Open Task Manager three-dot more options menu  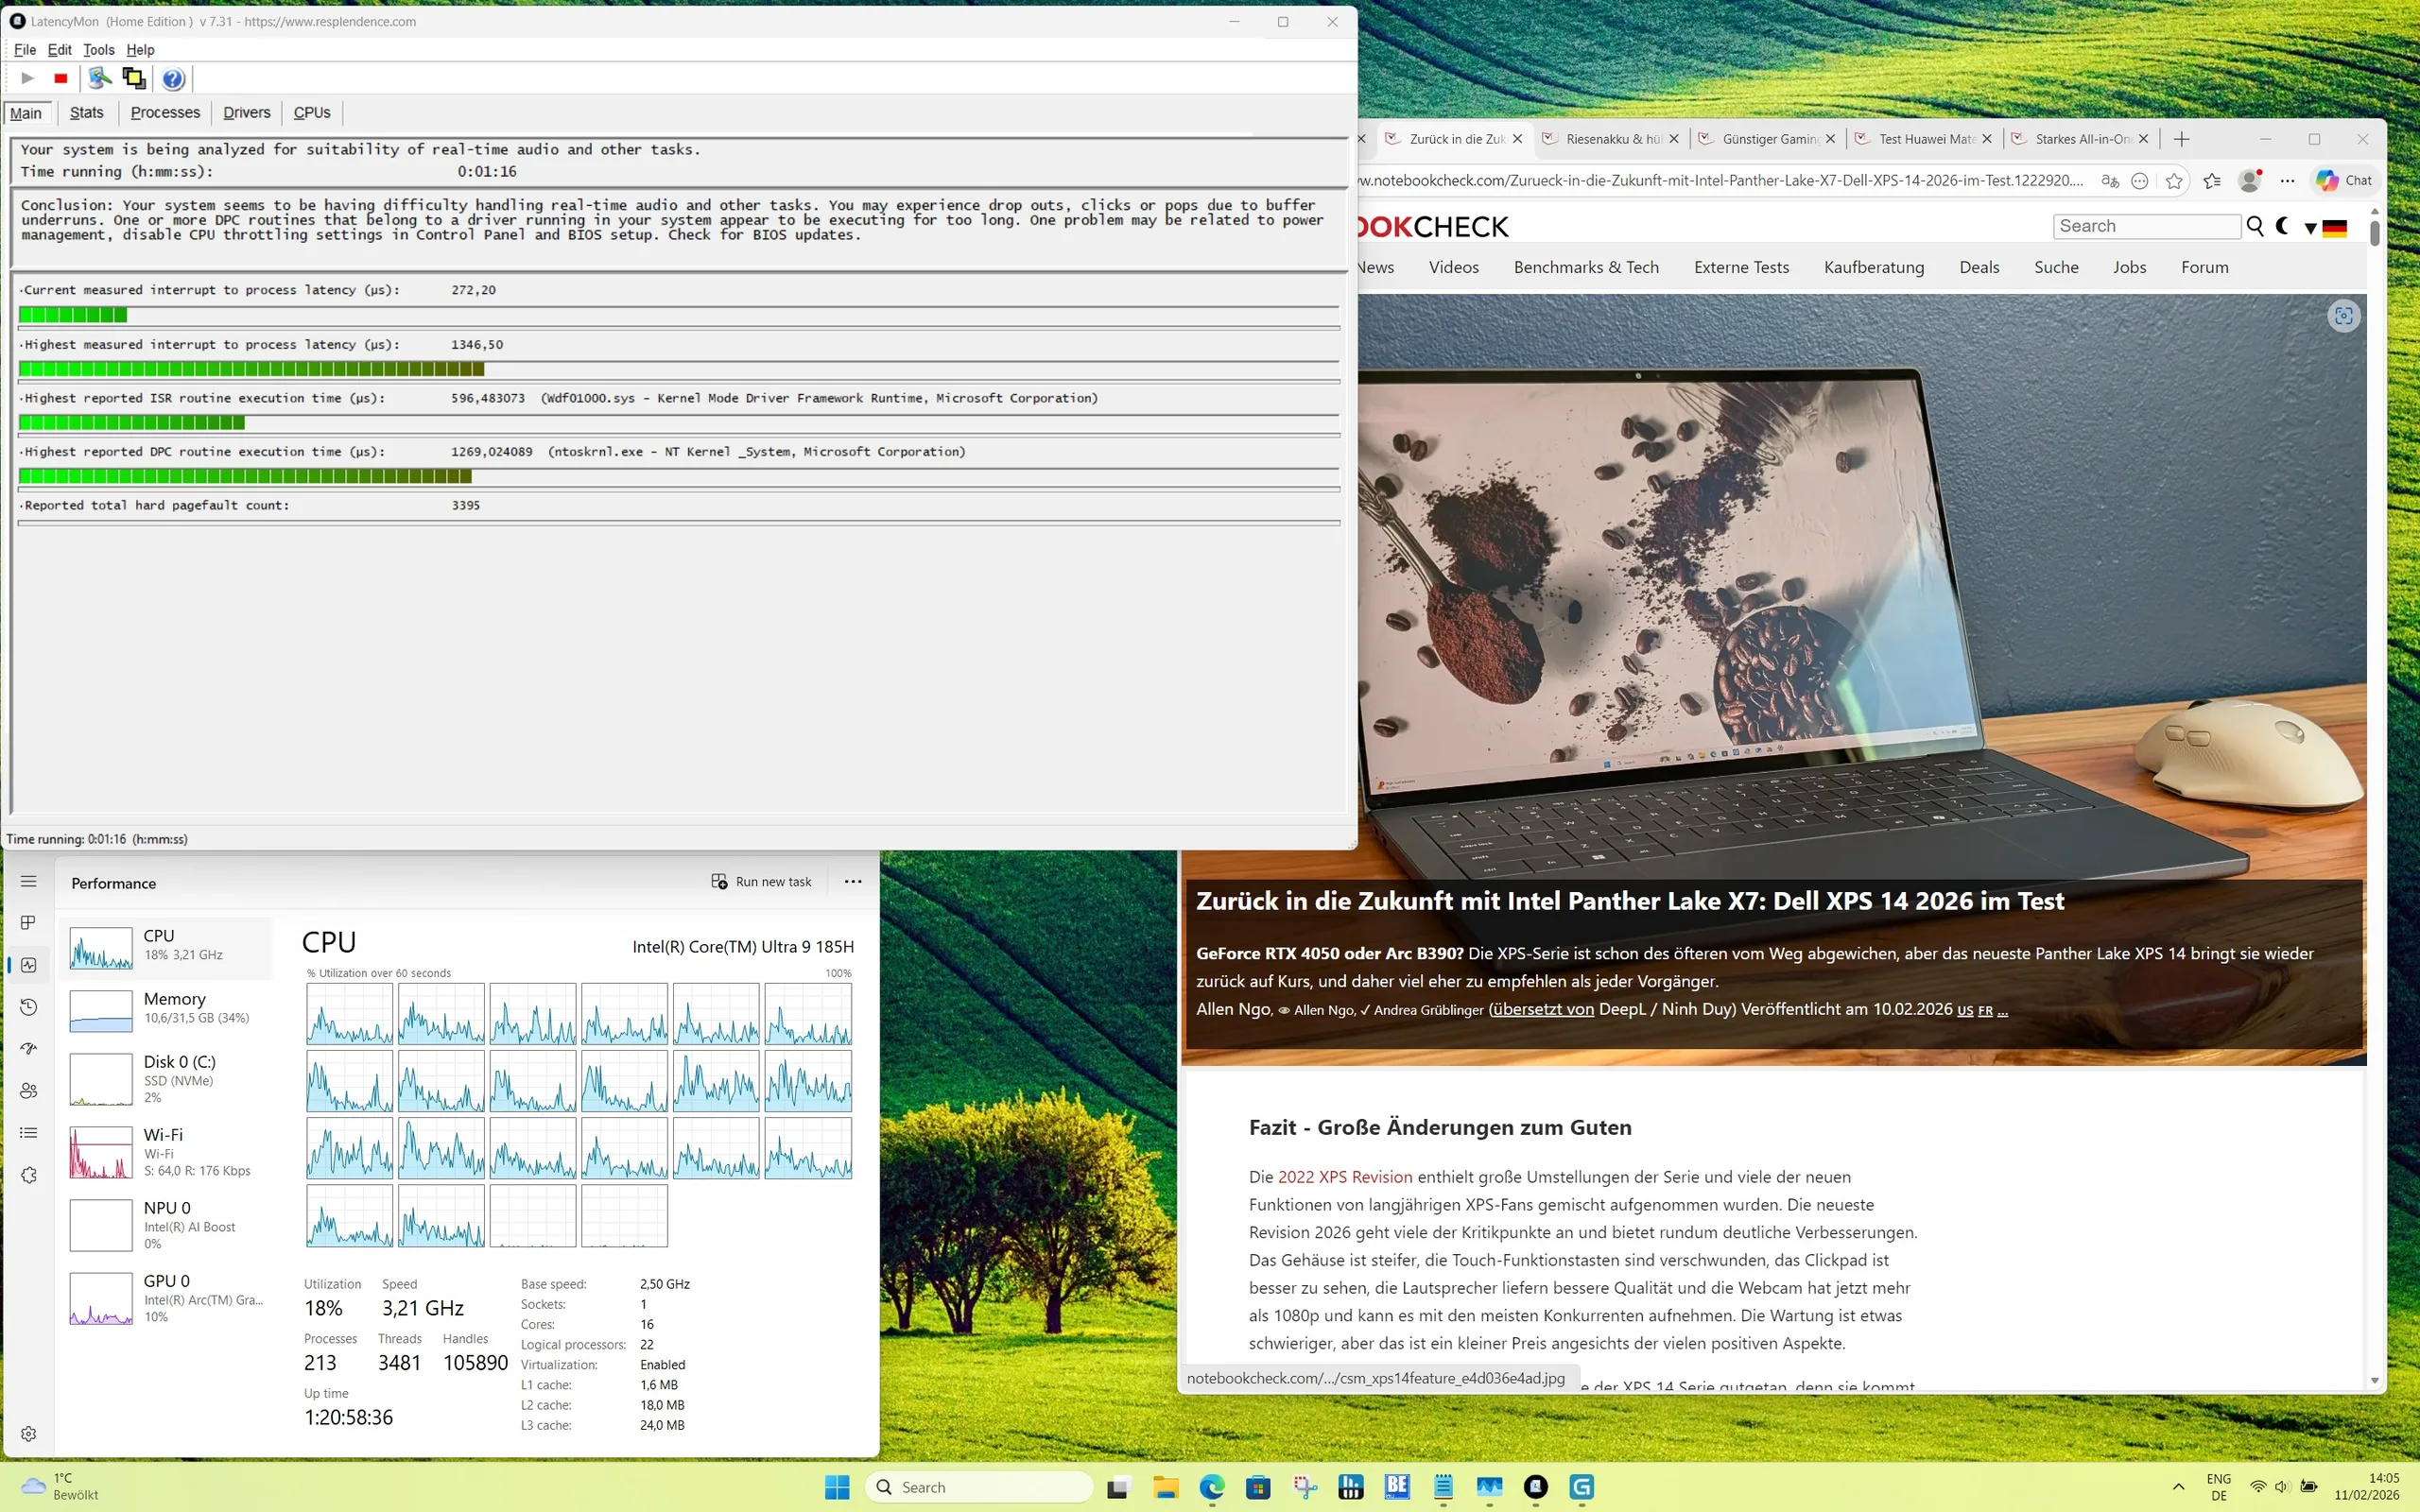(x=852, y=882)
